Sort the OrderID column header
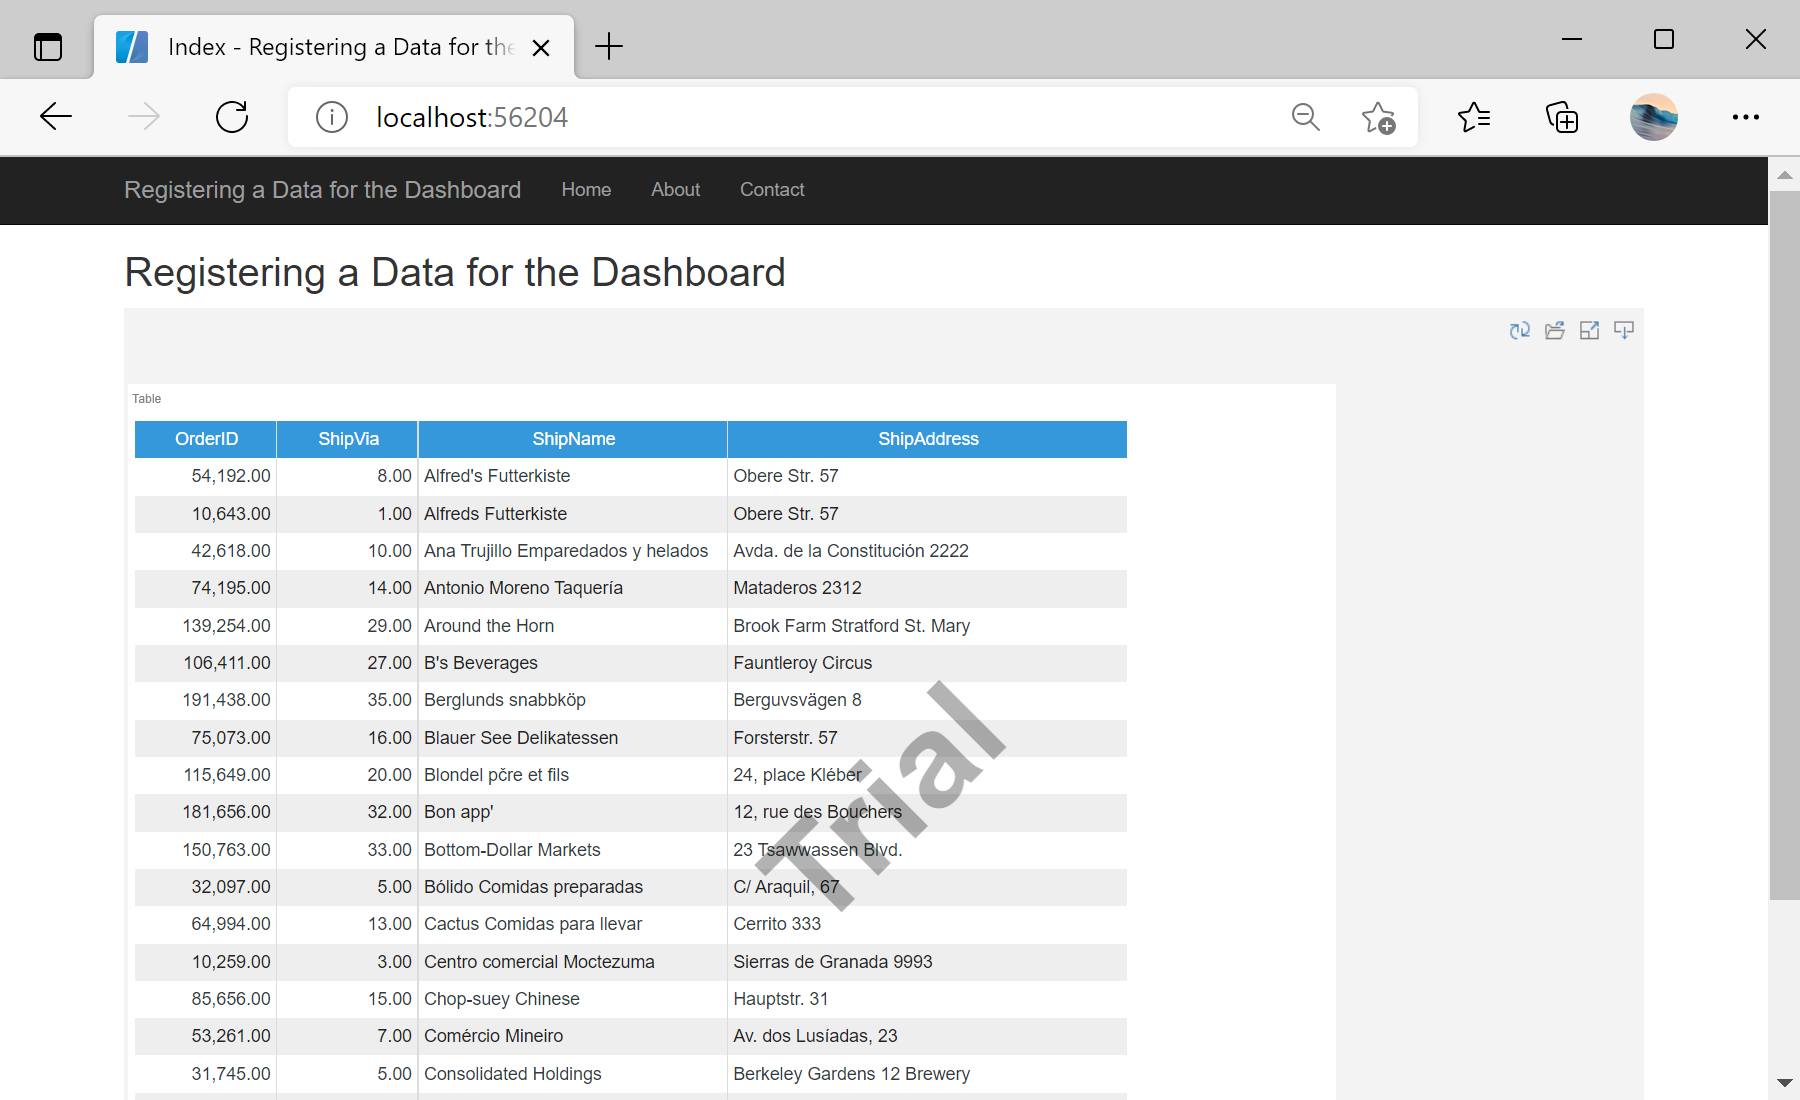This screenshot has height=1100, width=1800. (x=205, y=438)
